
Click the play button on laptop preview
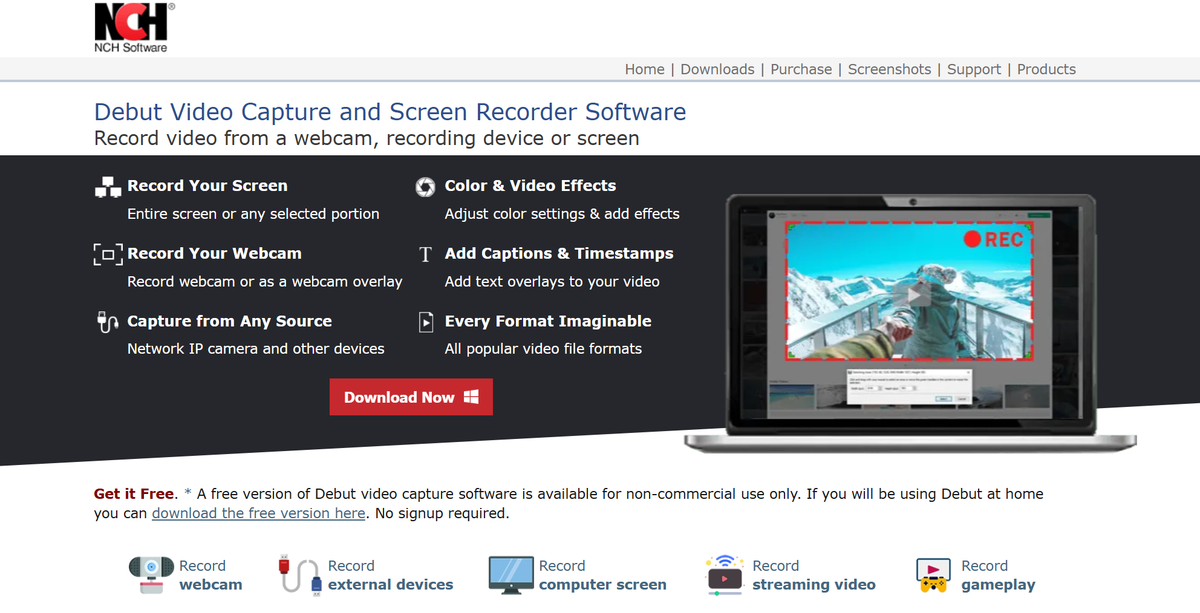point(910,295)
